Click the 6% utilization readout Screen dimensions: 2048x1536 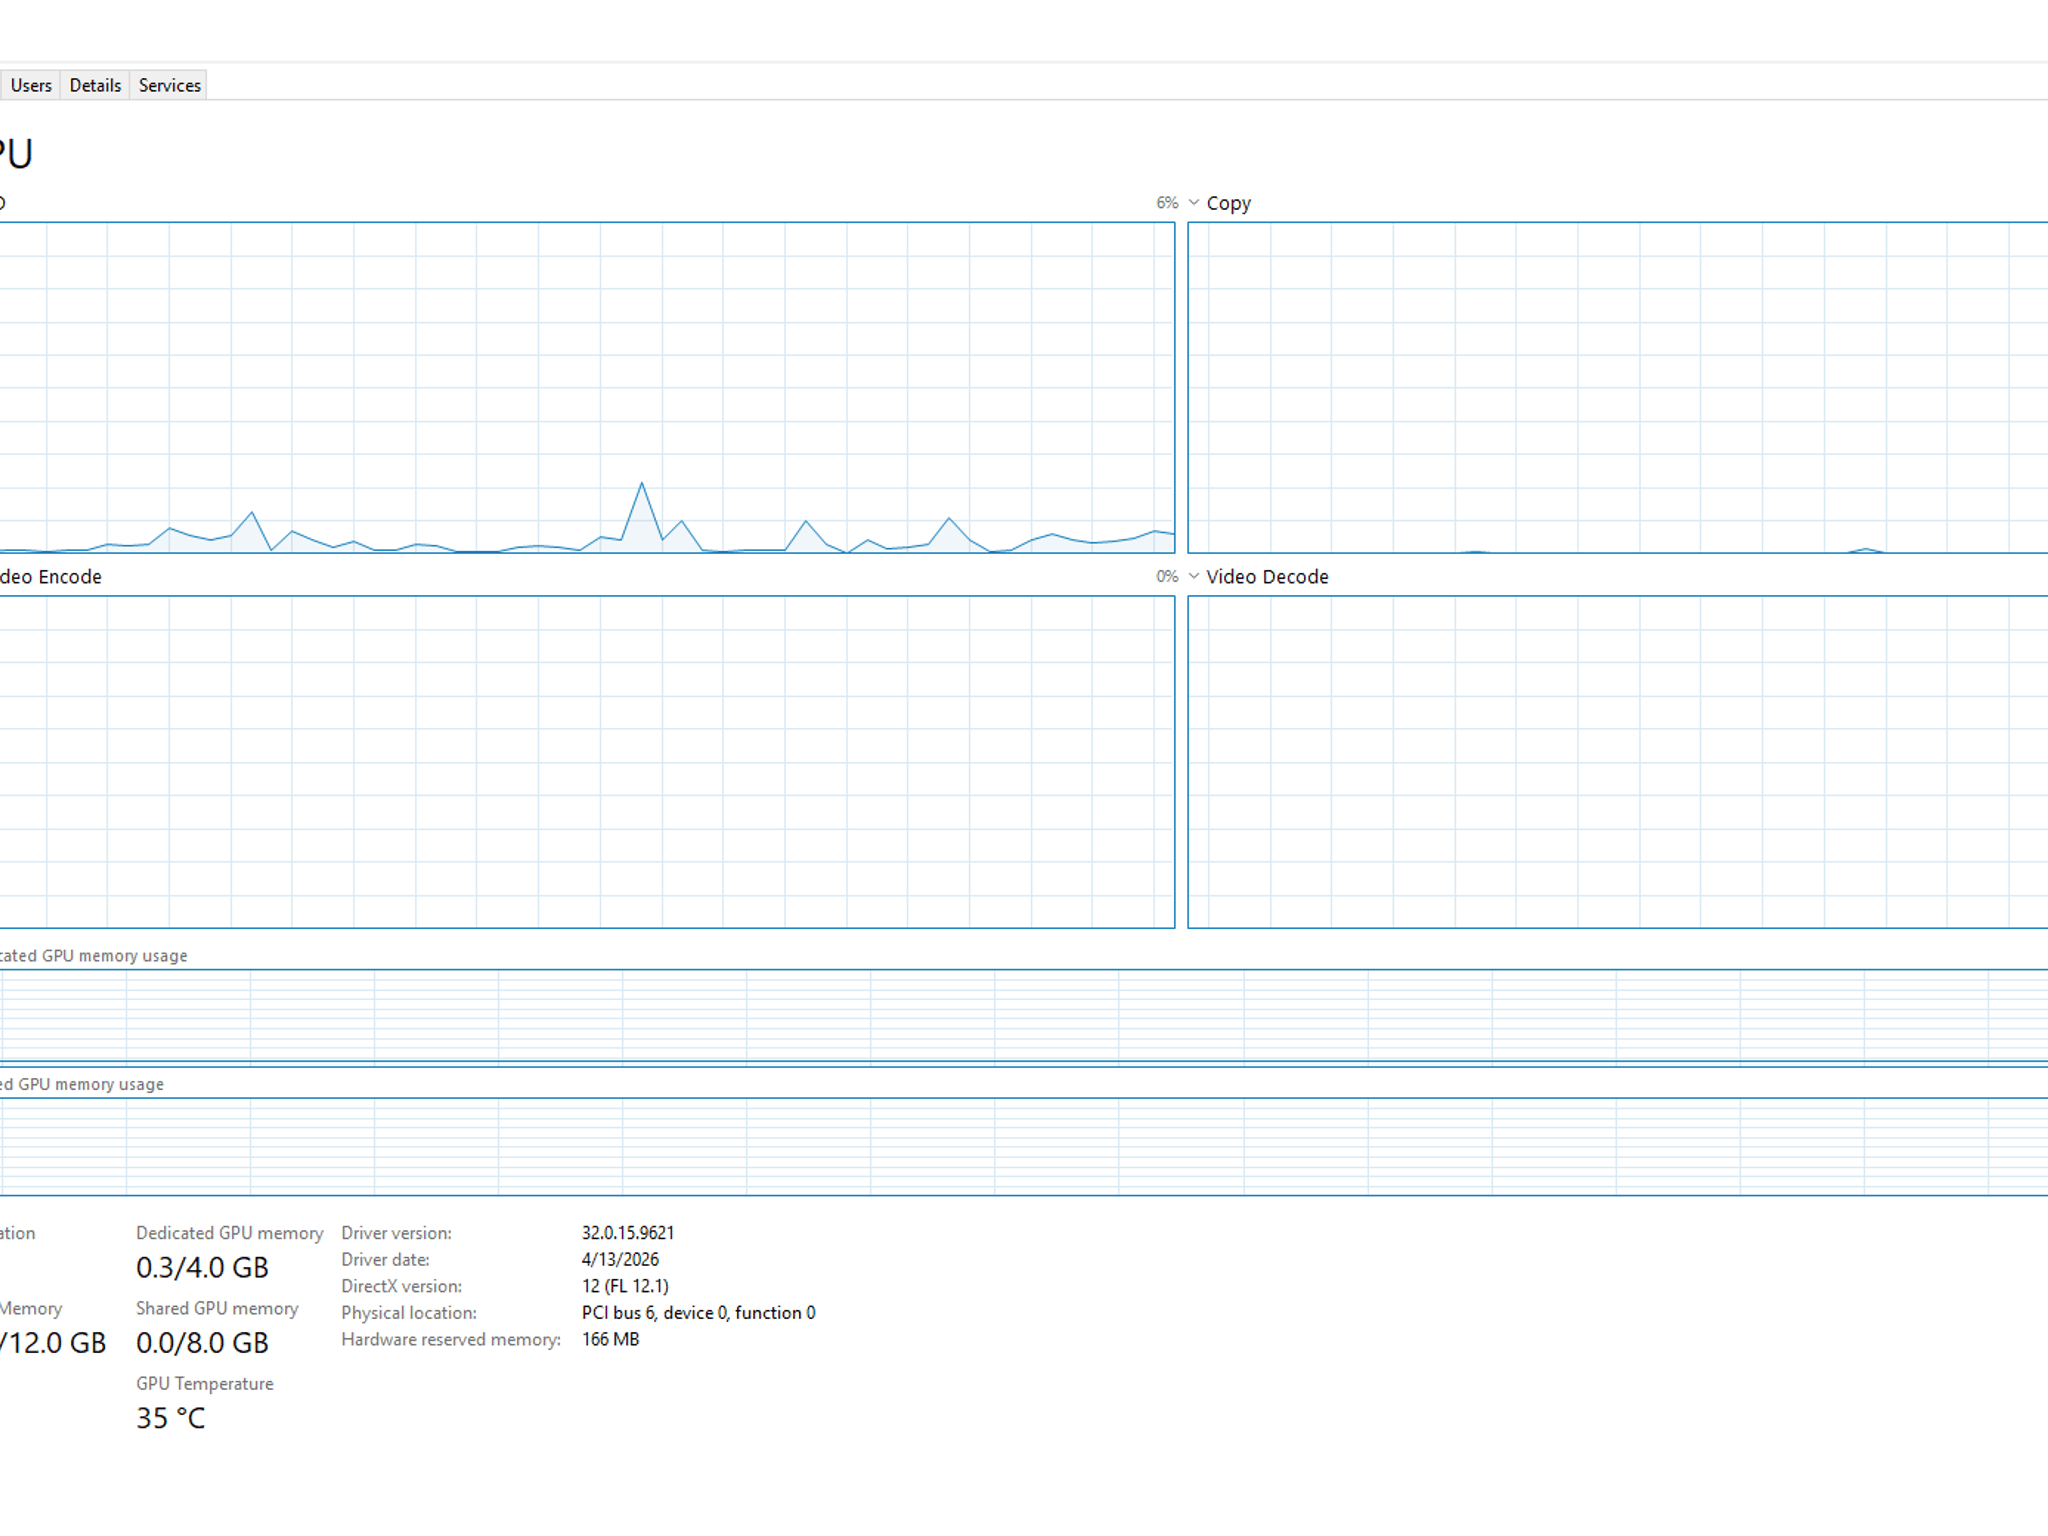[x=1167, y=203]
